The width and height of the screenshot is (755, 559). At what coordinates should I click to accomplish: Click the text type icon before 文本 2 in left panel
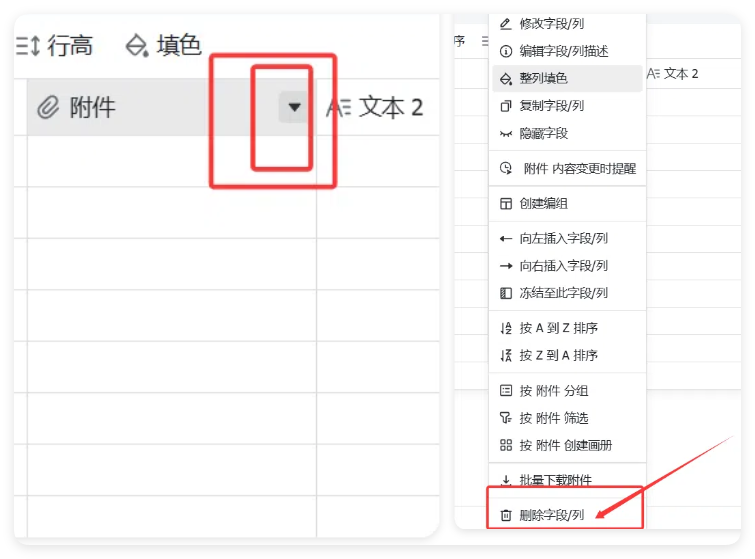pos(338,107)
